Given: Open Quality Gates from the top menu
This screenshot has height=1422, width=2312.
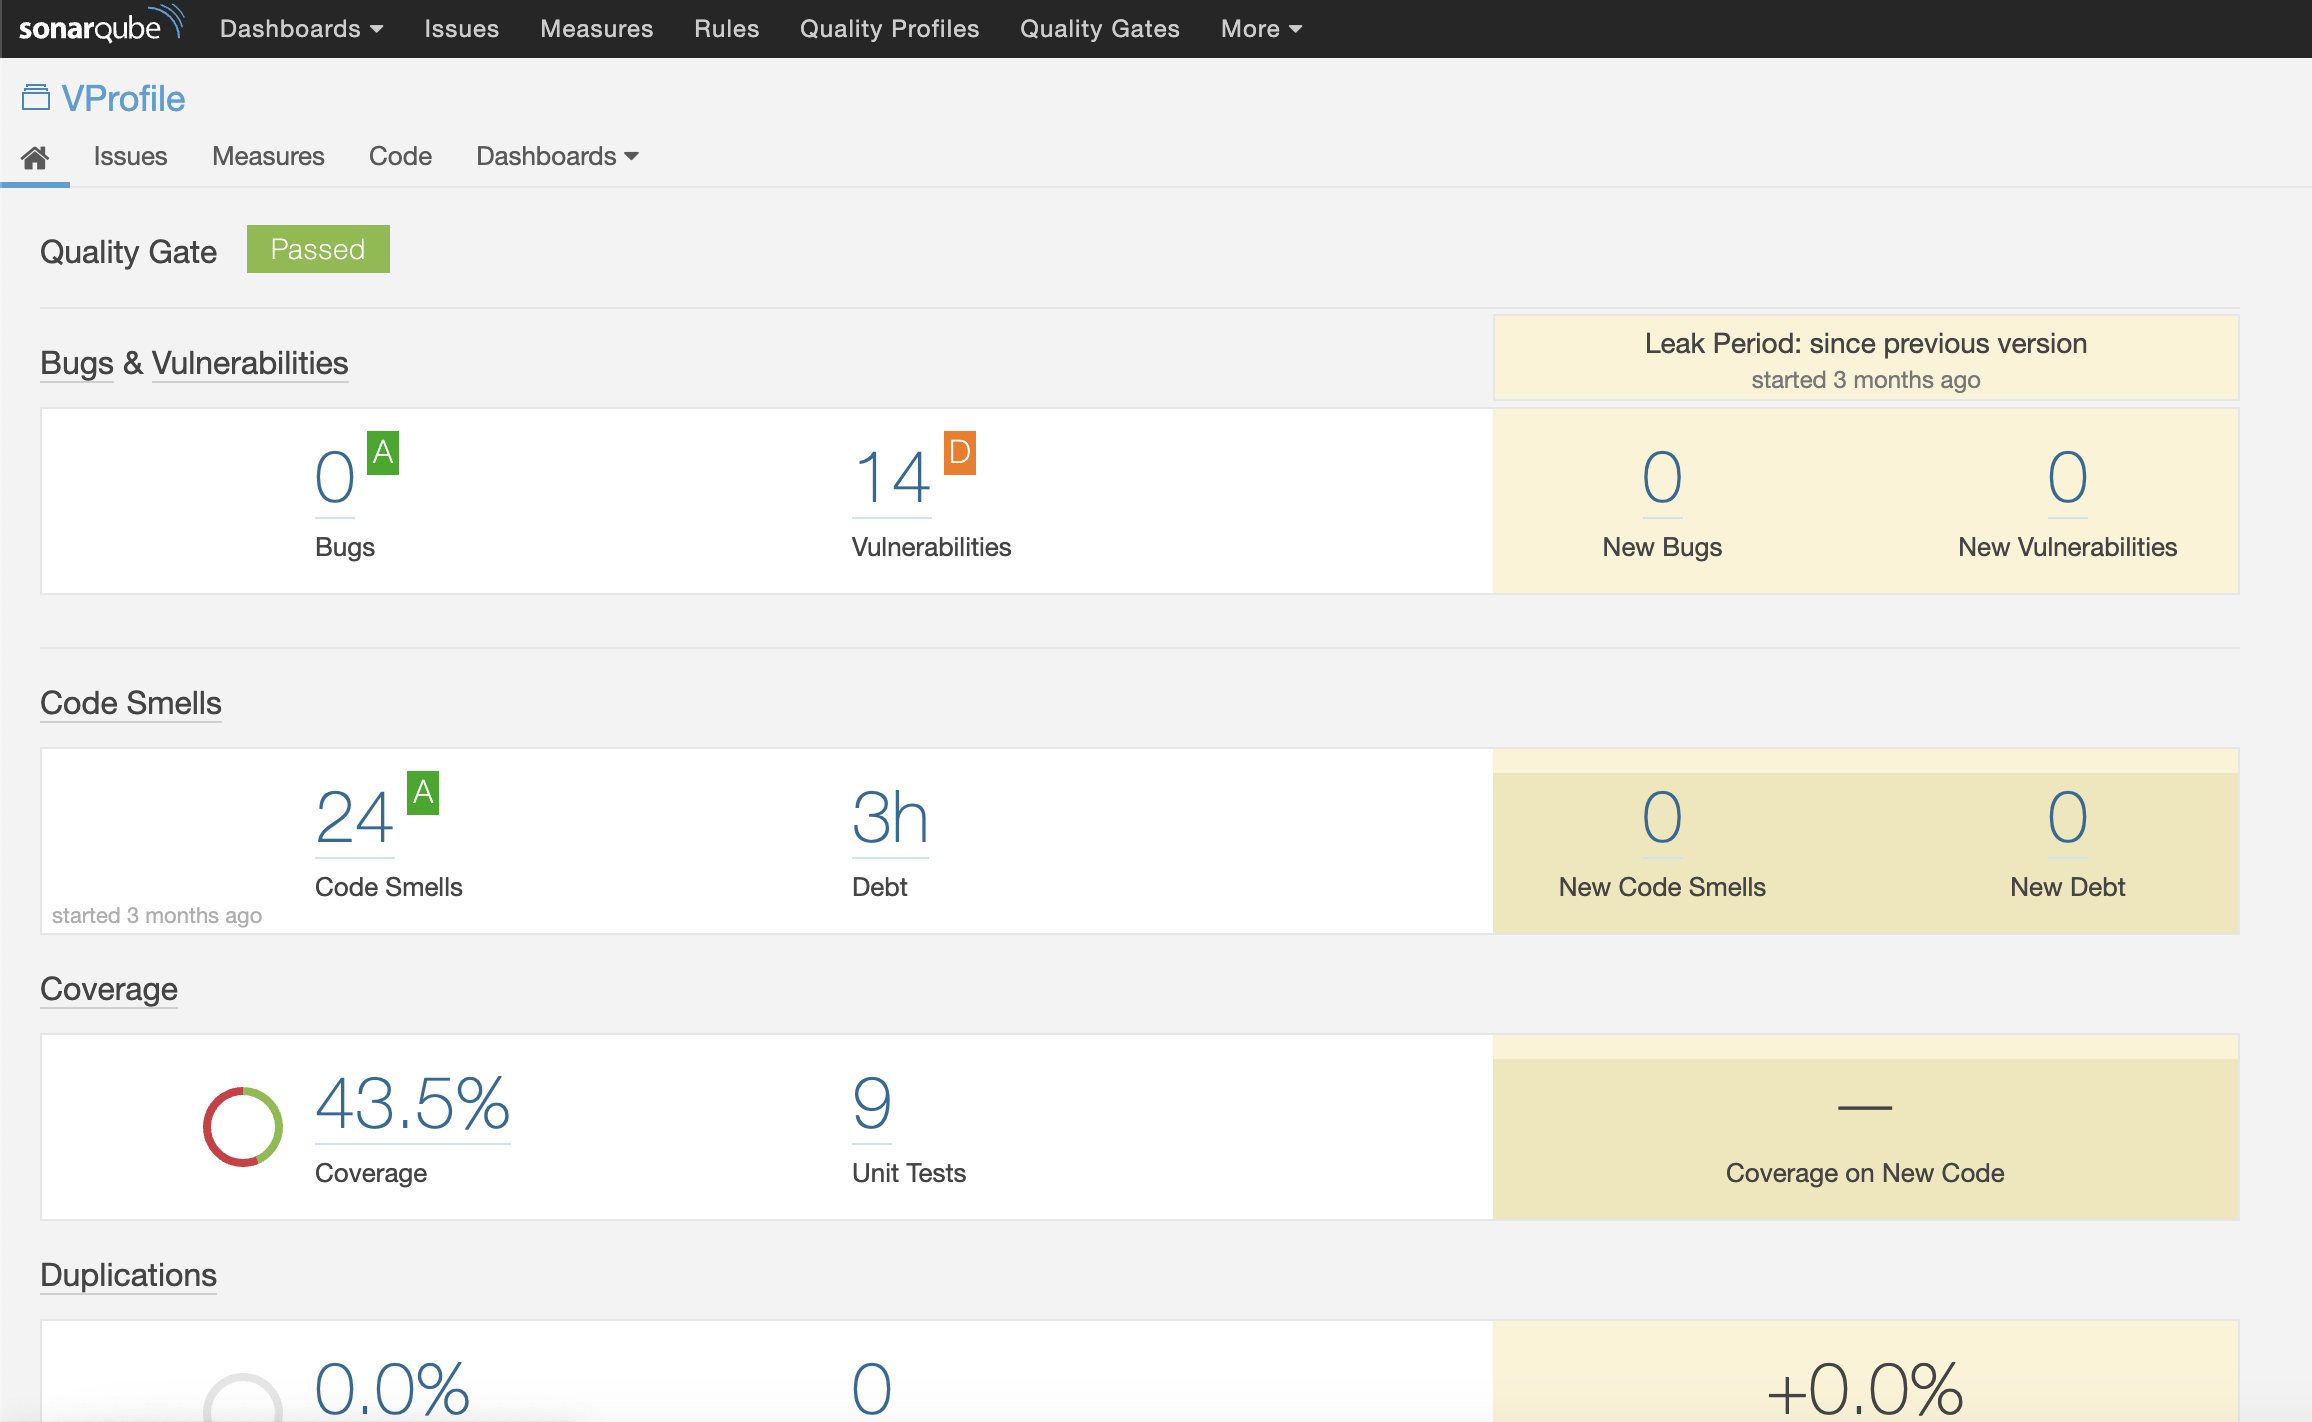Looking at the screenshot, I should [1099, 28].
